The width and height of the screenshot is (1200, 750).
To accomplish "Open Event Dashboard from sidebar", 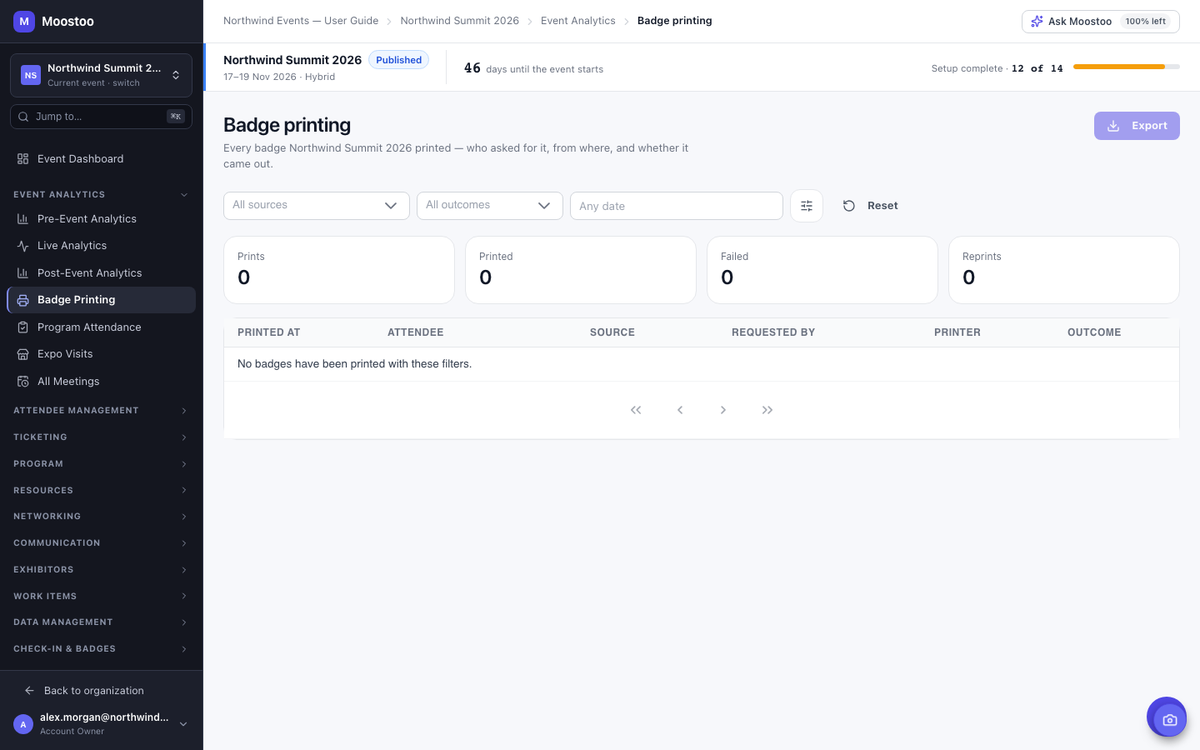I will click(x=101, y=159).
